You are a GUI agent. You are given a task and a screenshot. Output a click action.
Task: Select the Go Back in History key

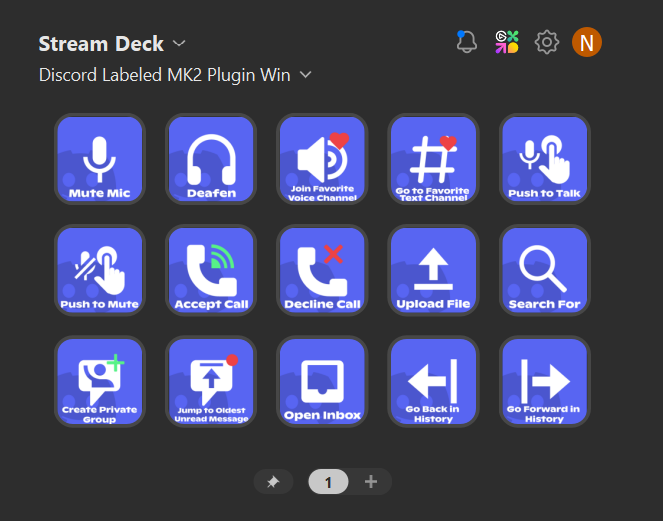coord(433,381)
